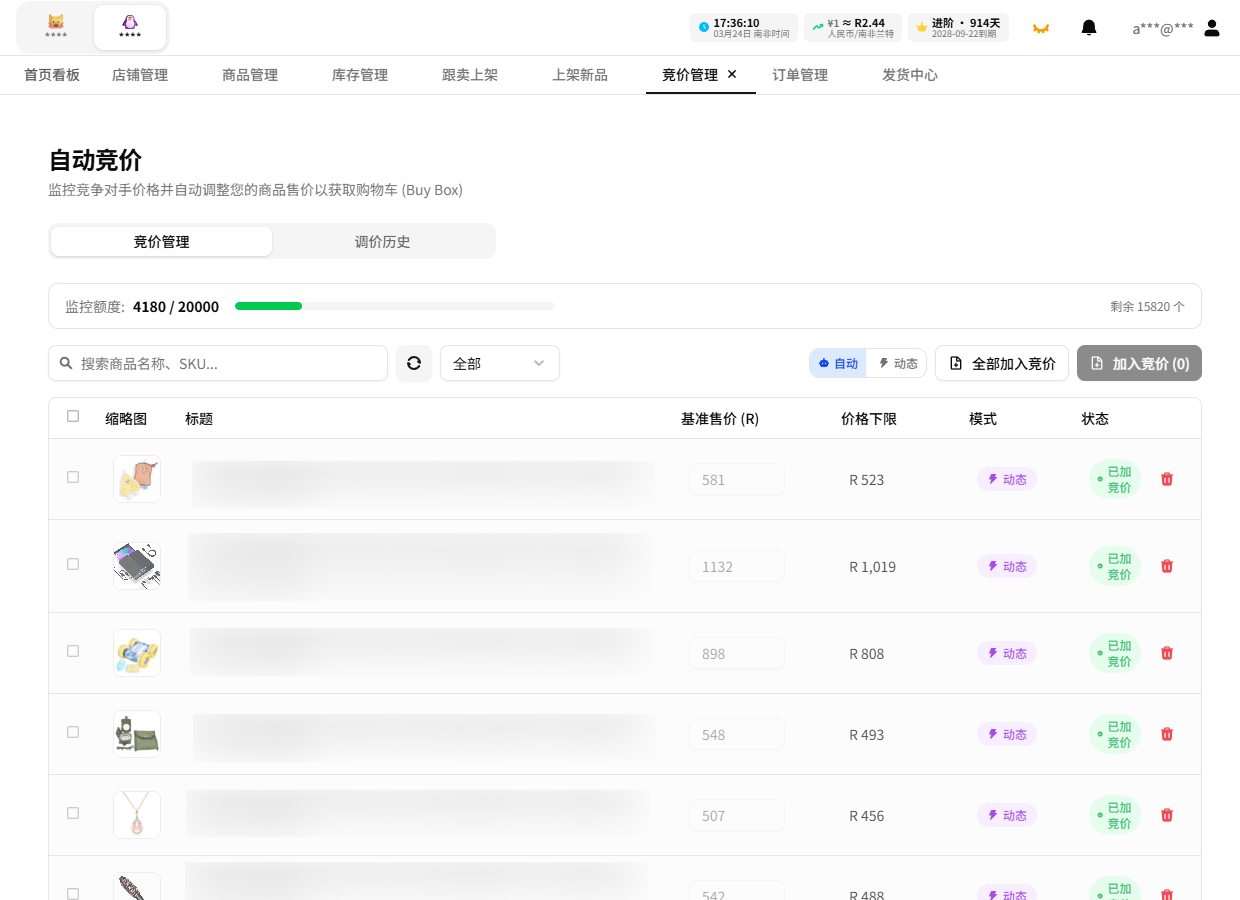
Task: Click the notification bell icon
Action: point(1089,28)
